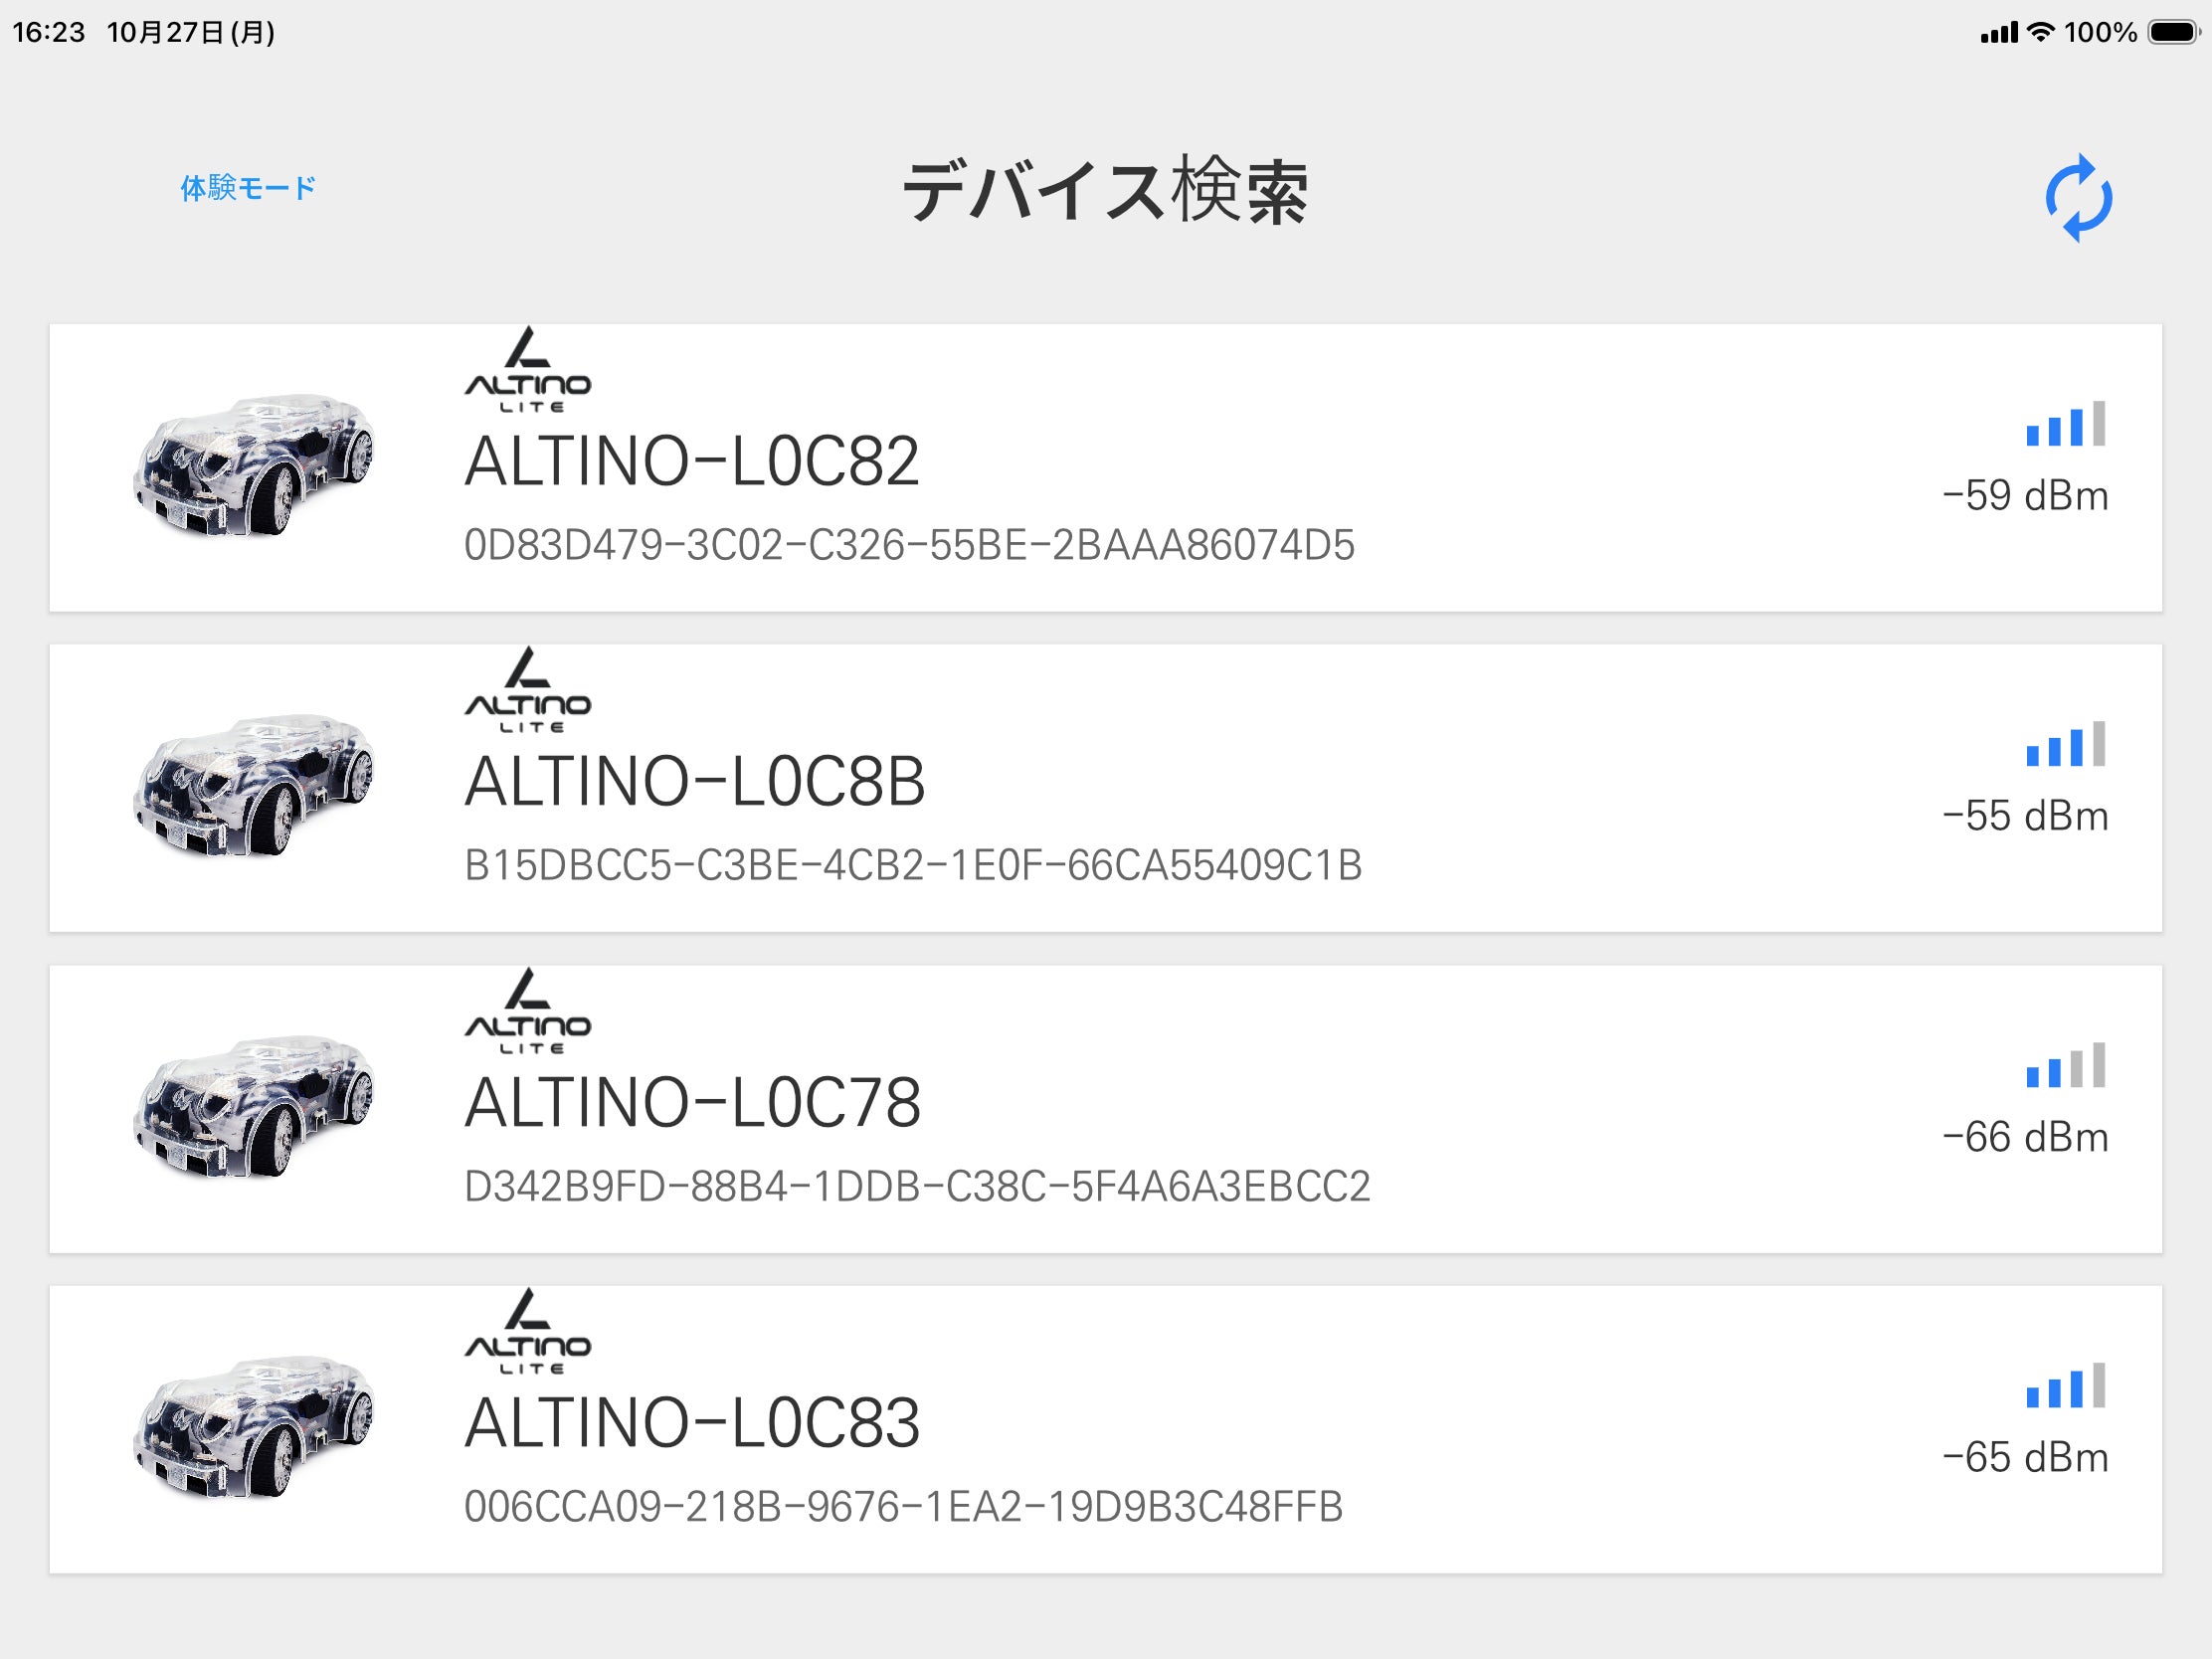Tap the car image of ALTINO-L0C78
Viewport: 2212px width, 1659px height.
[254, 1107]
